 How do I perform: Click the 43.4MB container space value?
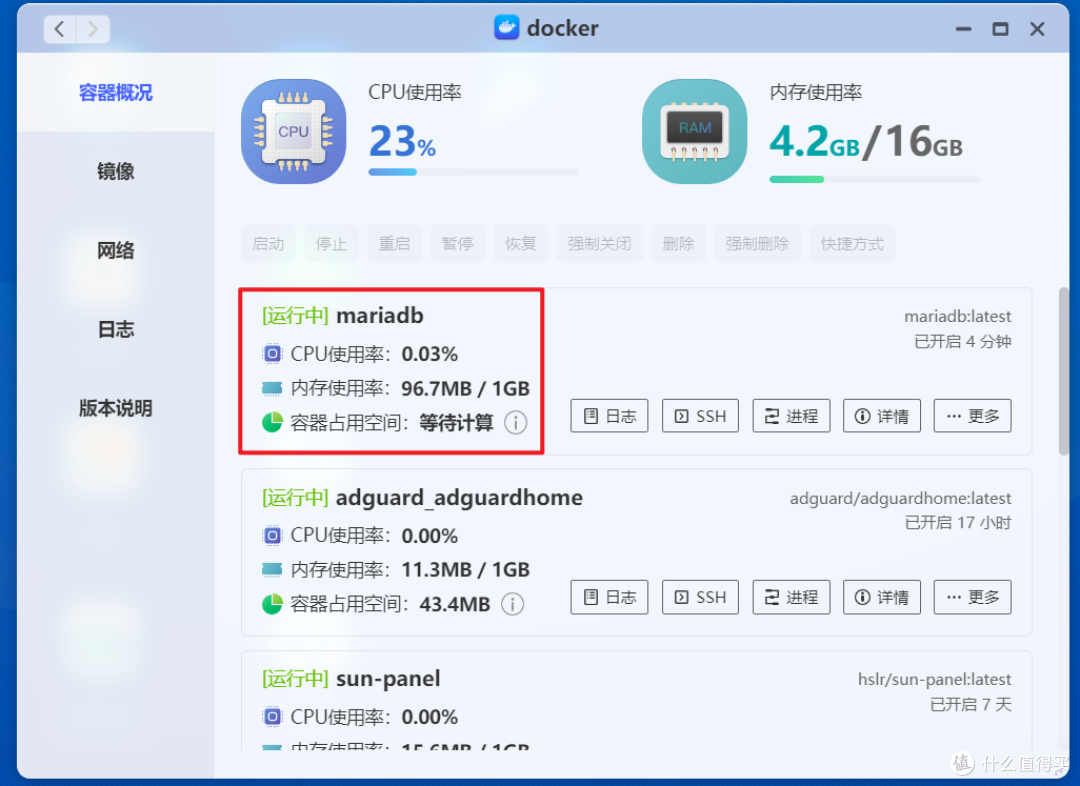455,604
